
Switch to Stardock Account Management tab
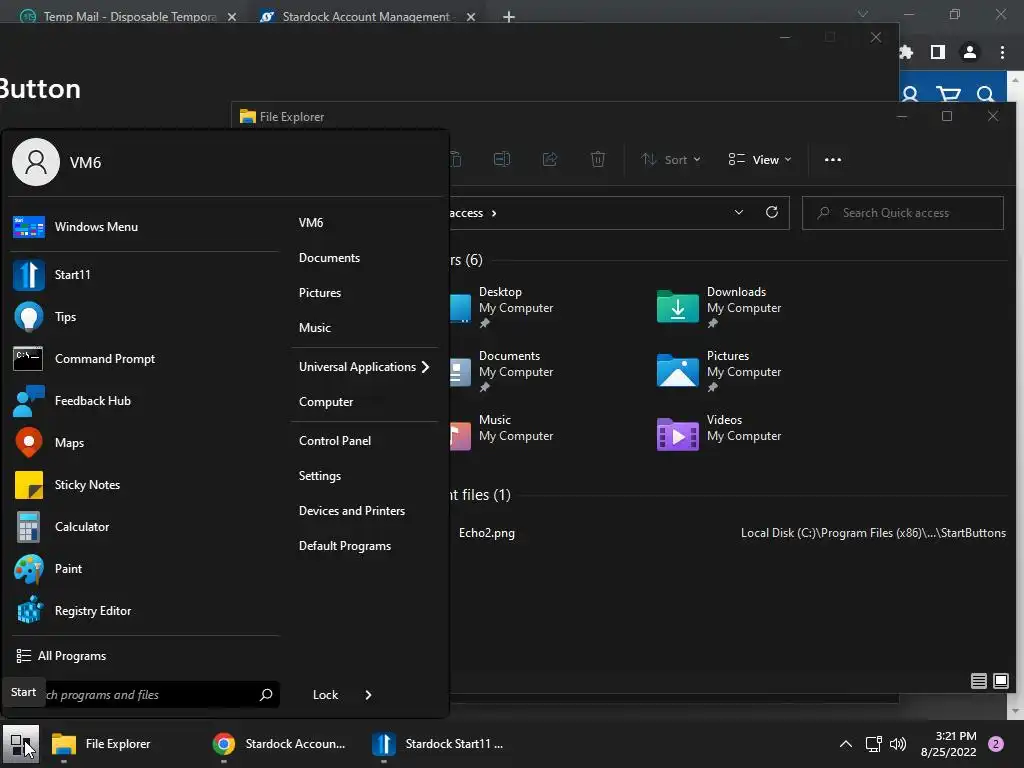click(365, 16)
